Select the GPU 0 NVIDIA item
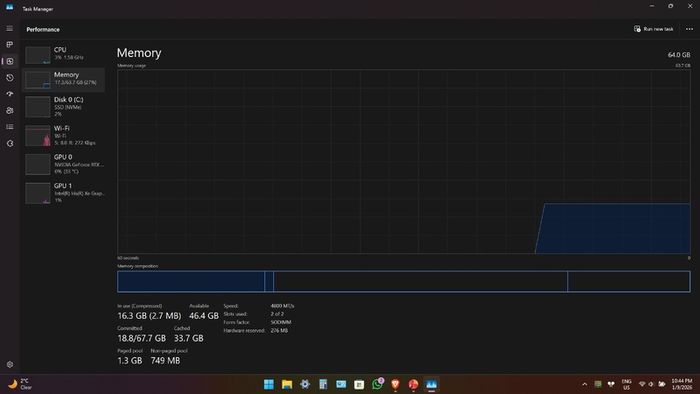Screen dimensions: 700x394 [64, 164]
